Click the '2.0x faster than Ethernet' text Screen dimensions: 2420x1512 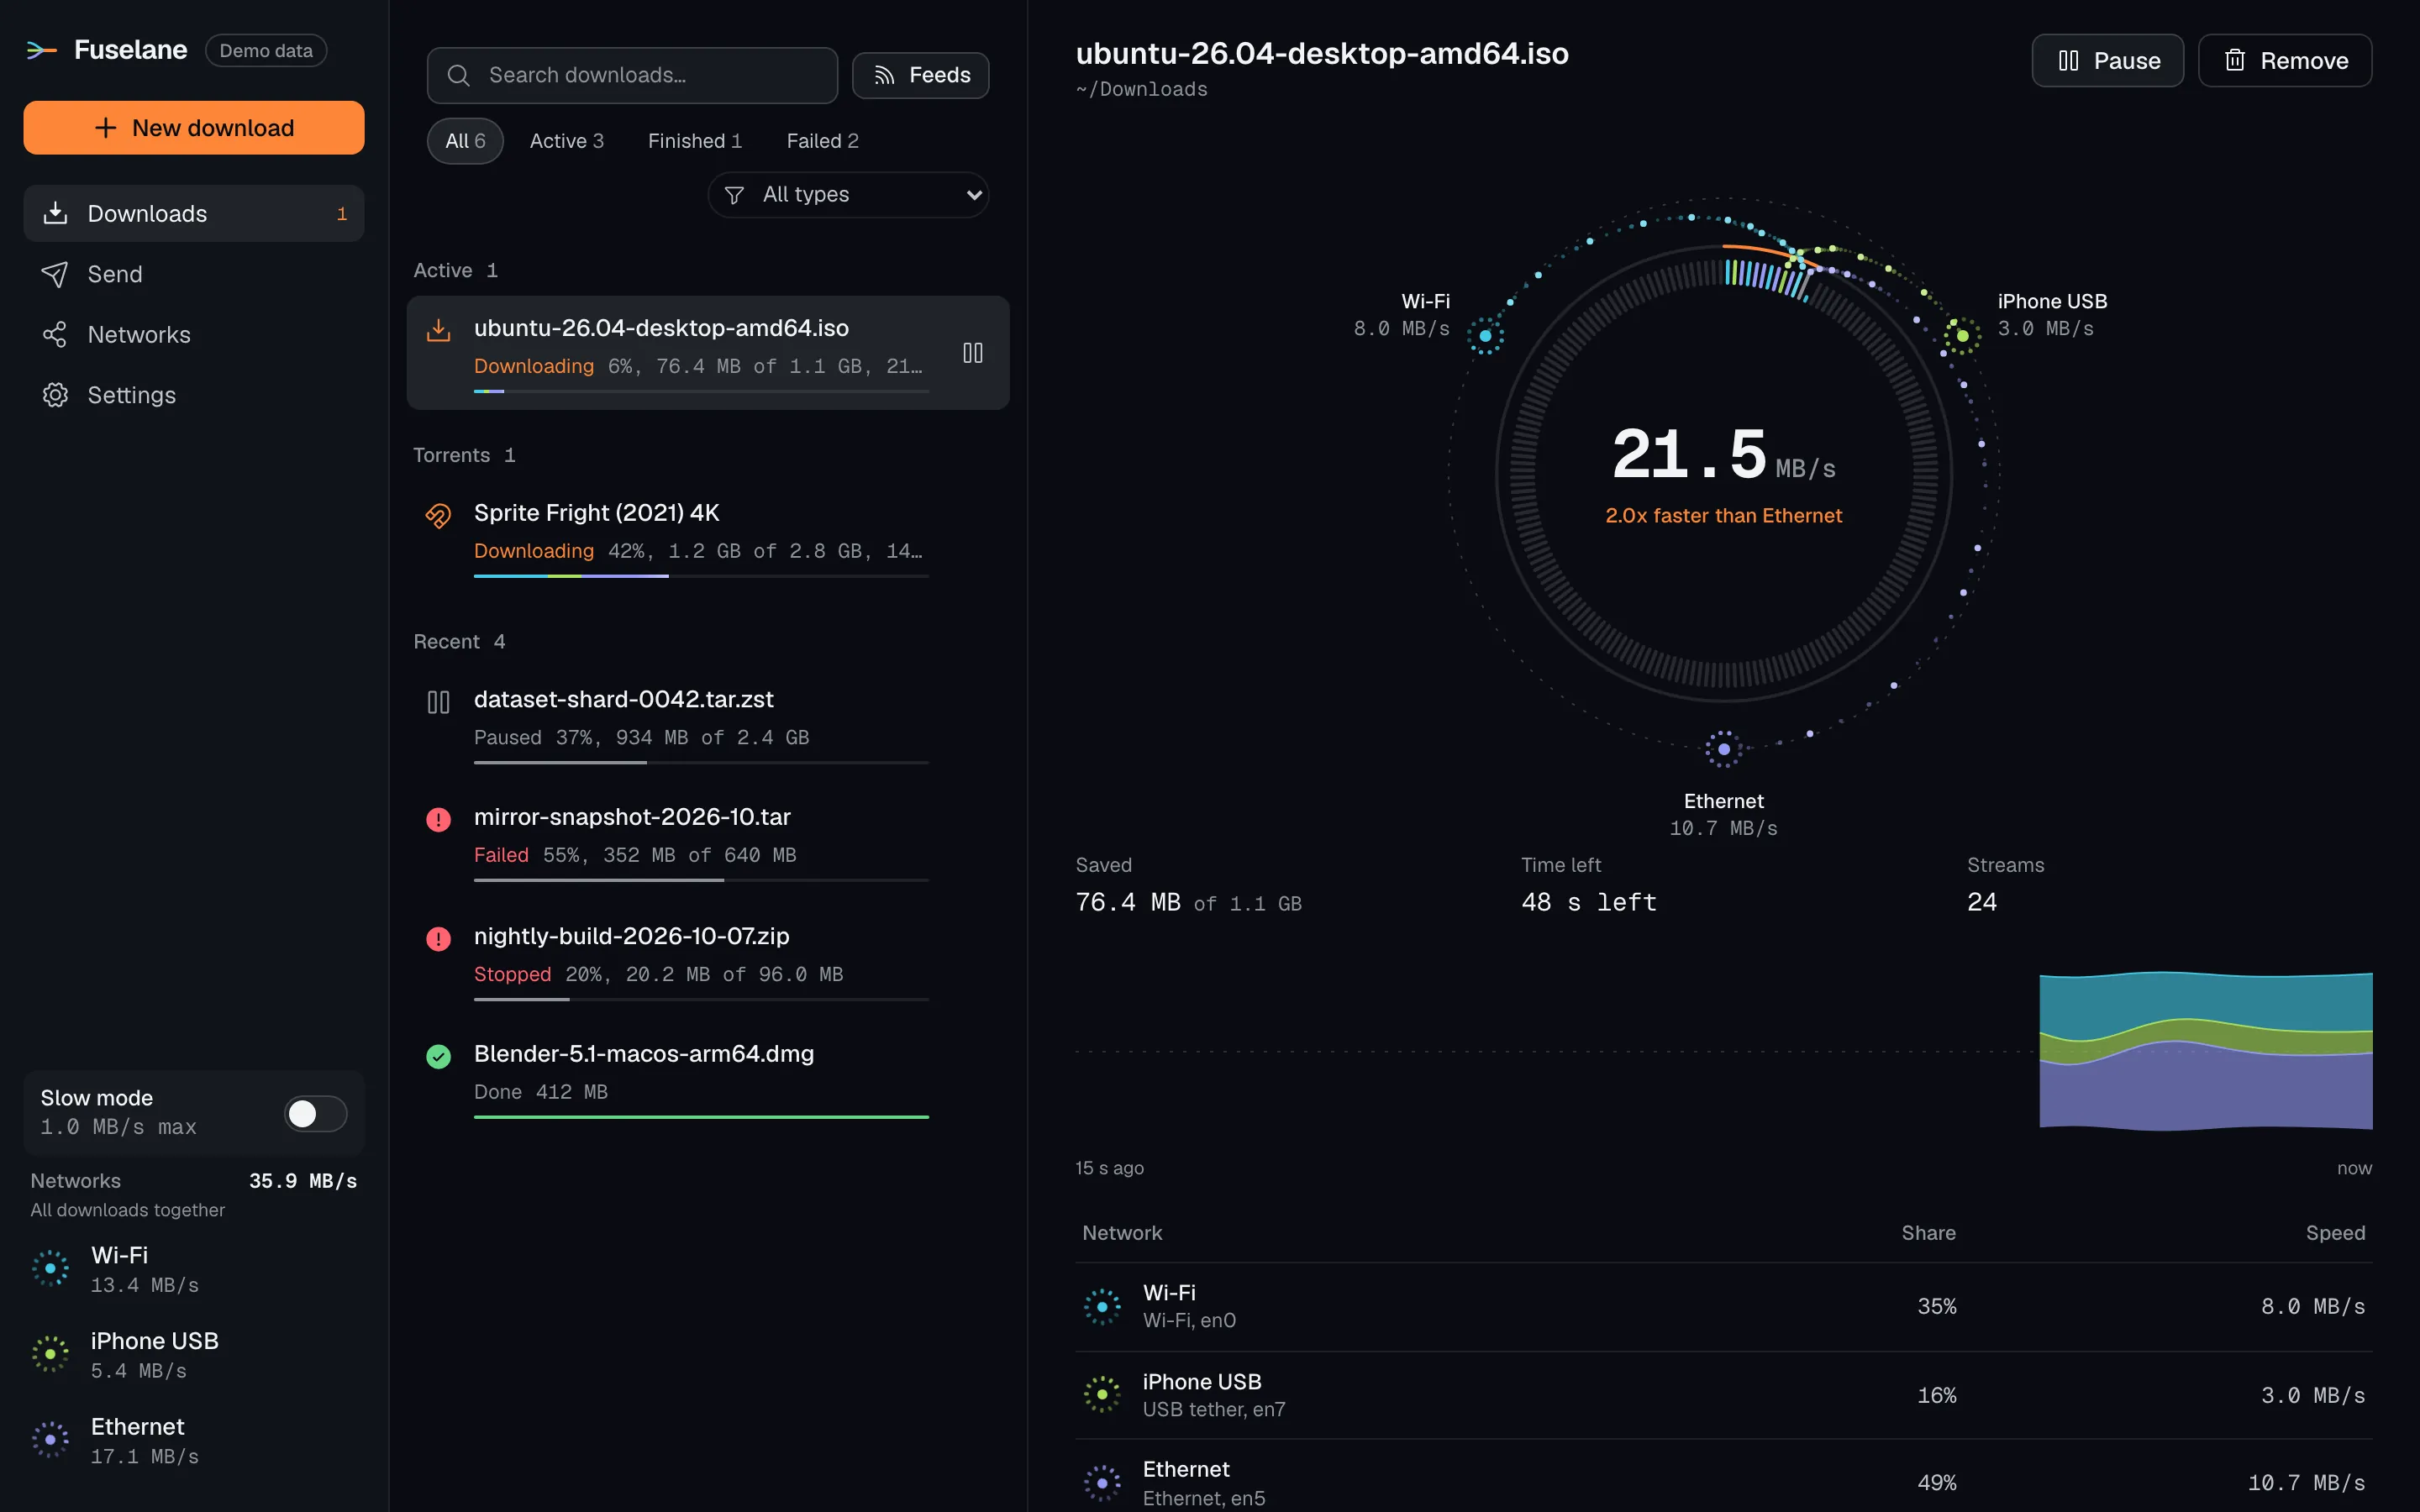pos(1723,515)
